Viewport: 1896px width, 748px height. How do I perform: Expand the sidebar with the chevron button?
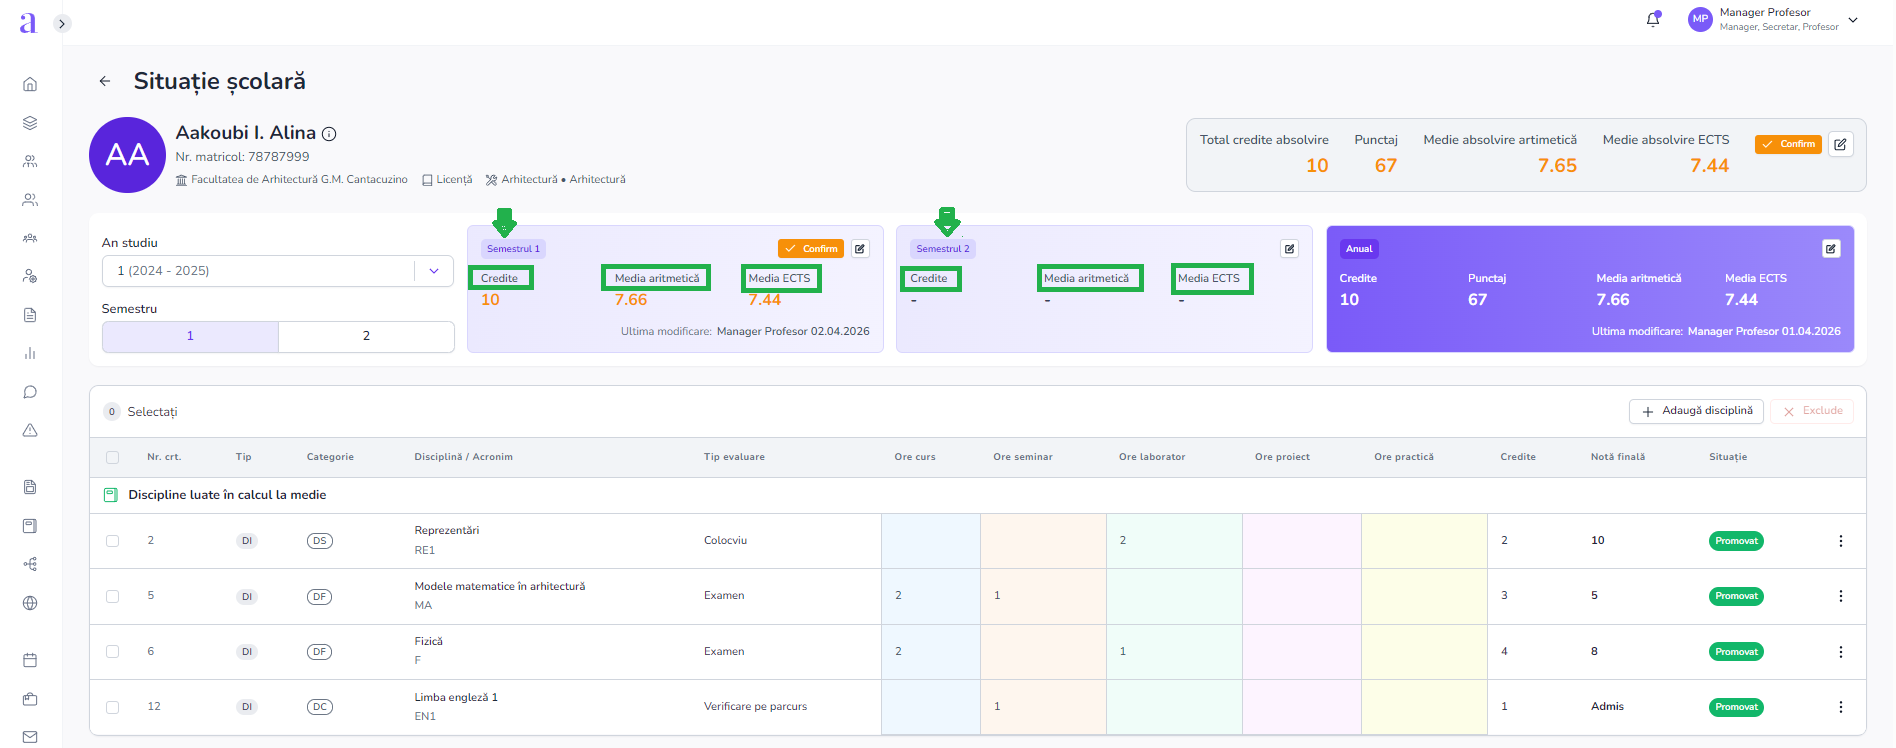[62, 24]
